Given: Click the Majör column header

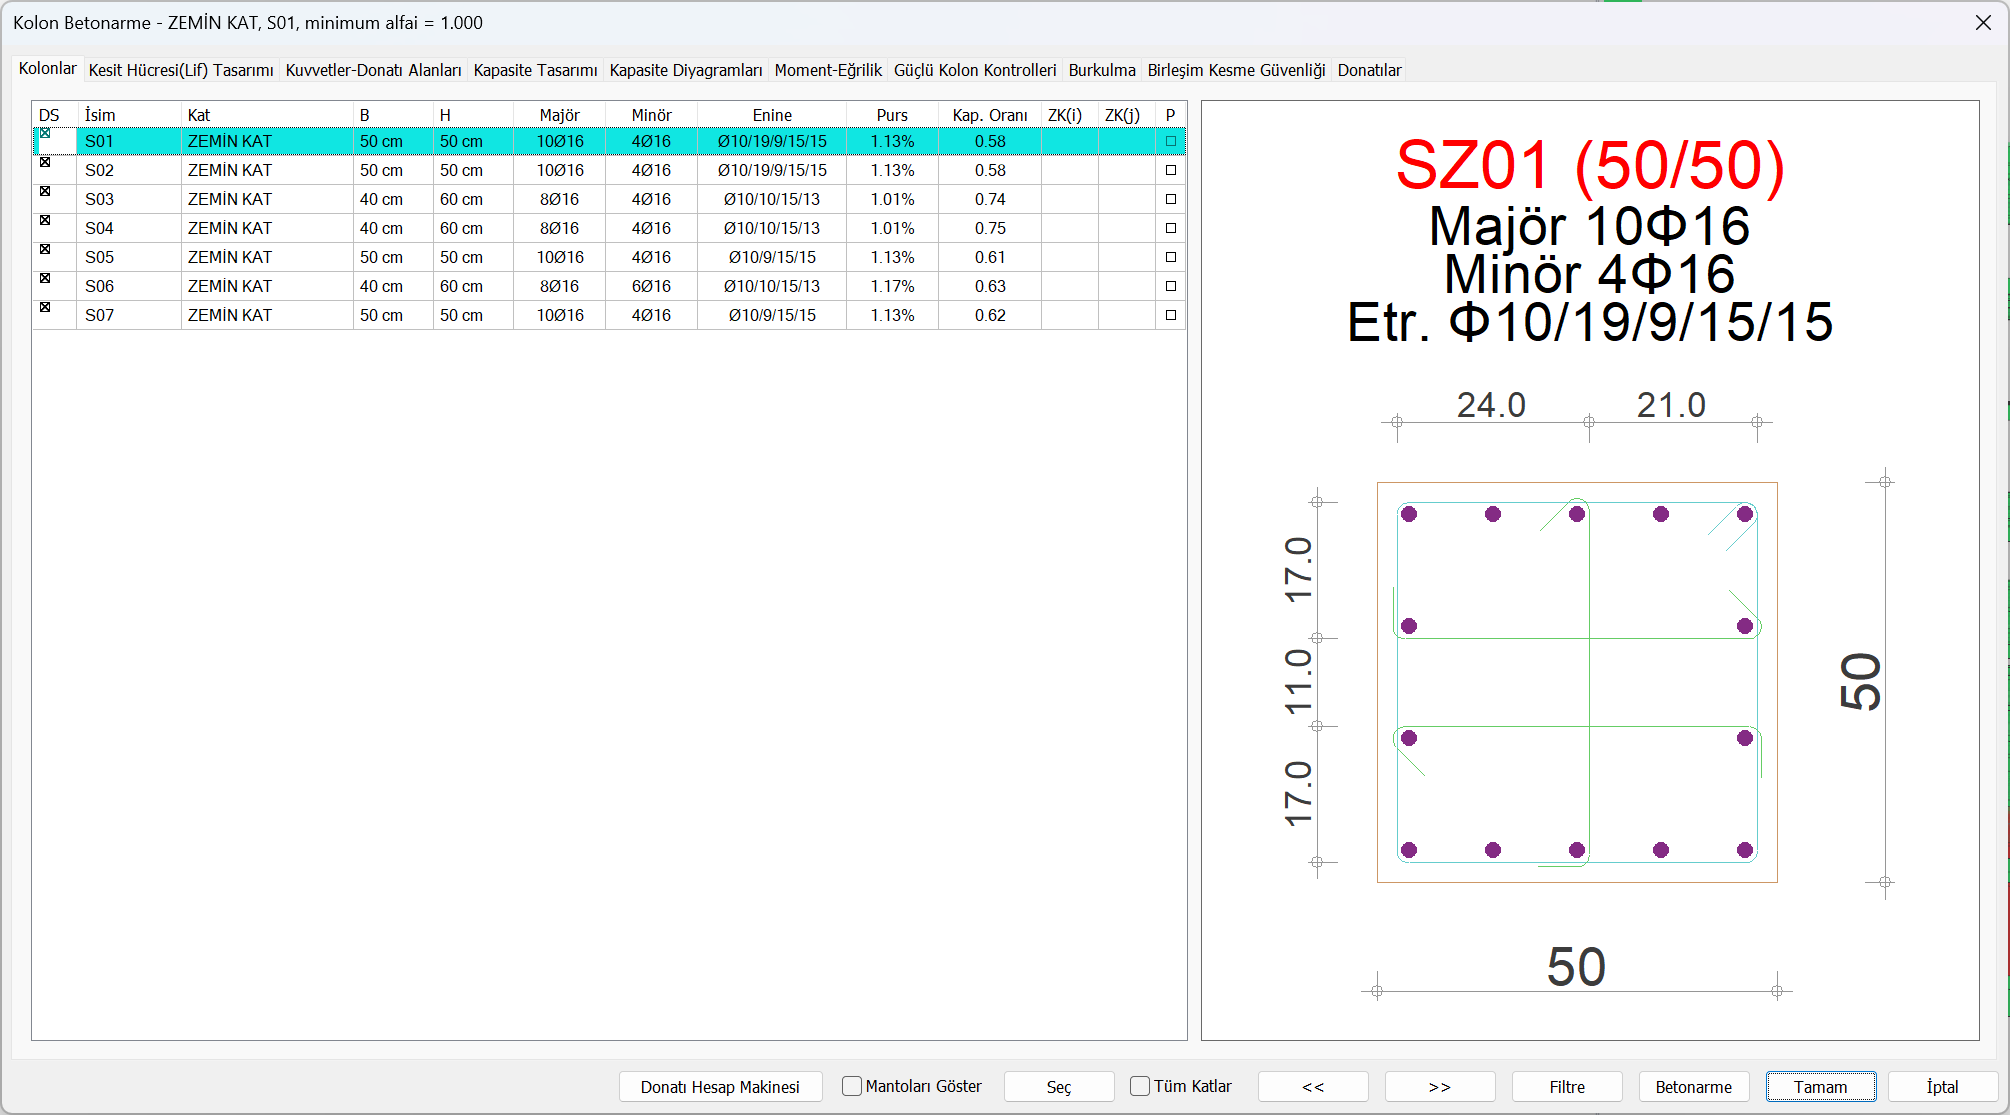Looking at the screenshot, I should [x=559, y=115].
